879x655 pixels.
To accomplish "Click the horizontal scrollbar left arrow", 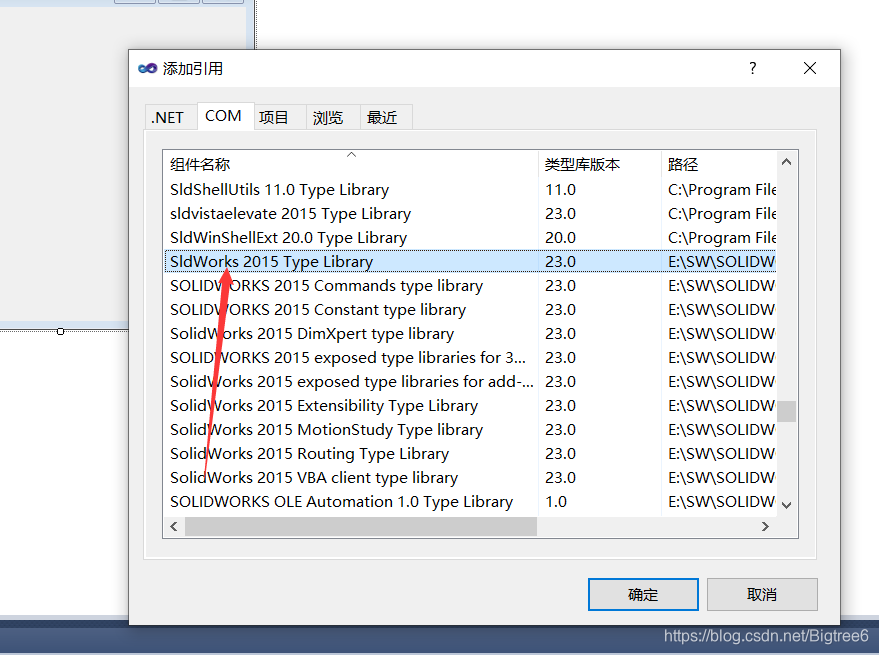I will (x=174, y=527).
